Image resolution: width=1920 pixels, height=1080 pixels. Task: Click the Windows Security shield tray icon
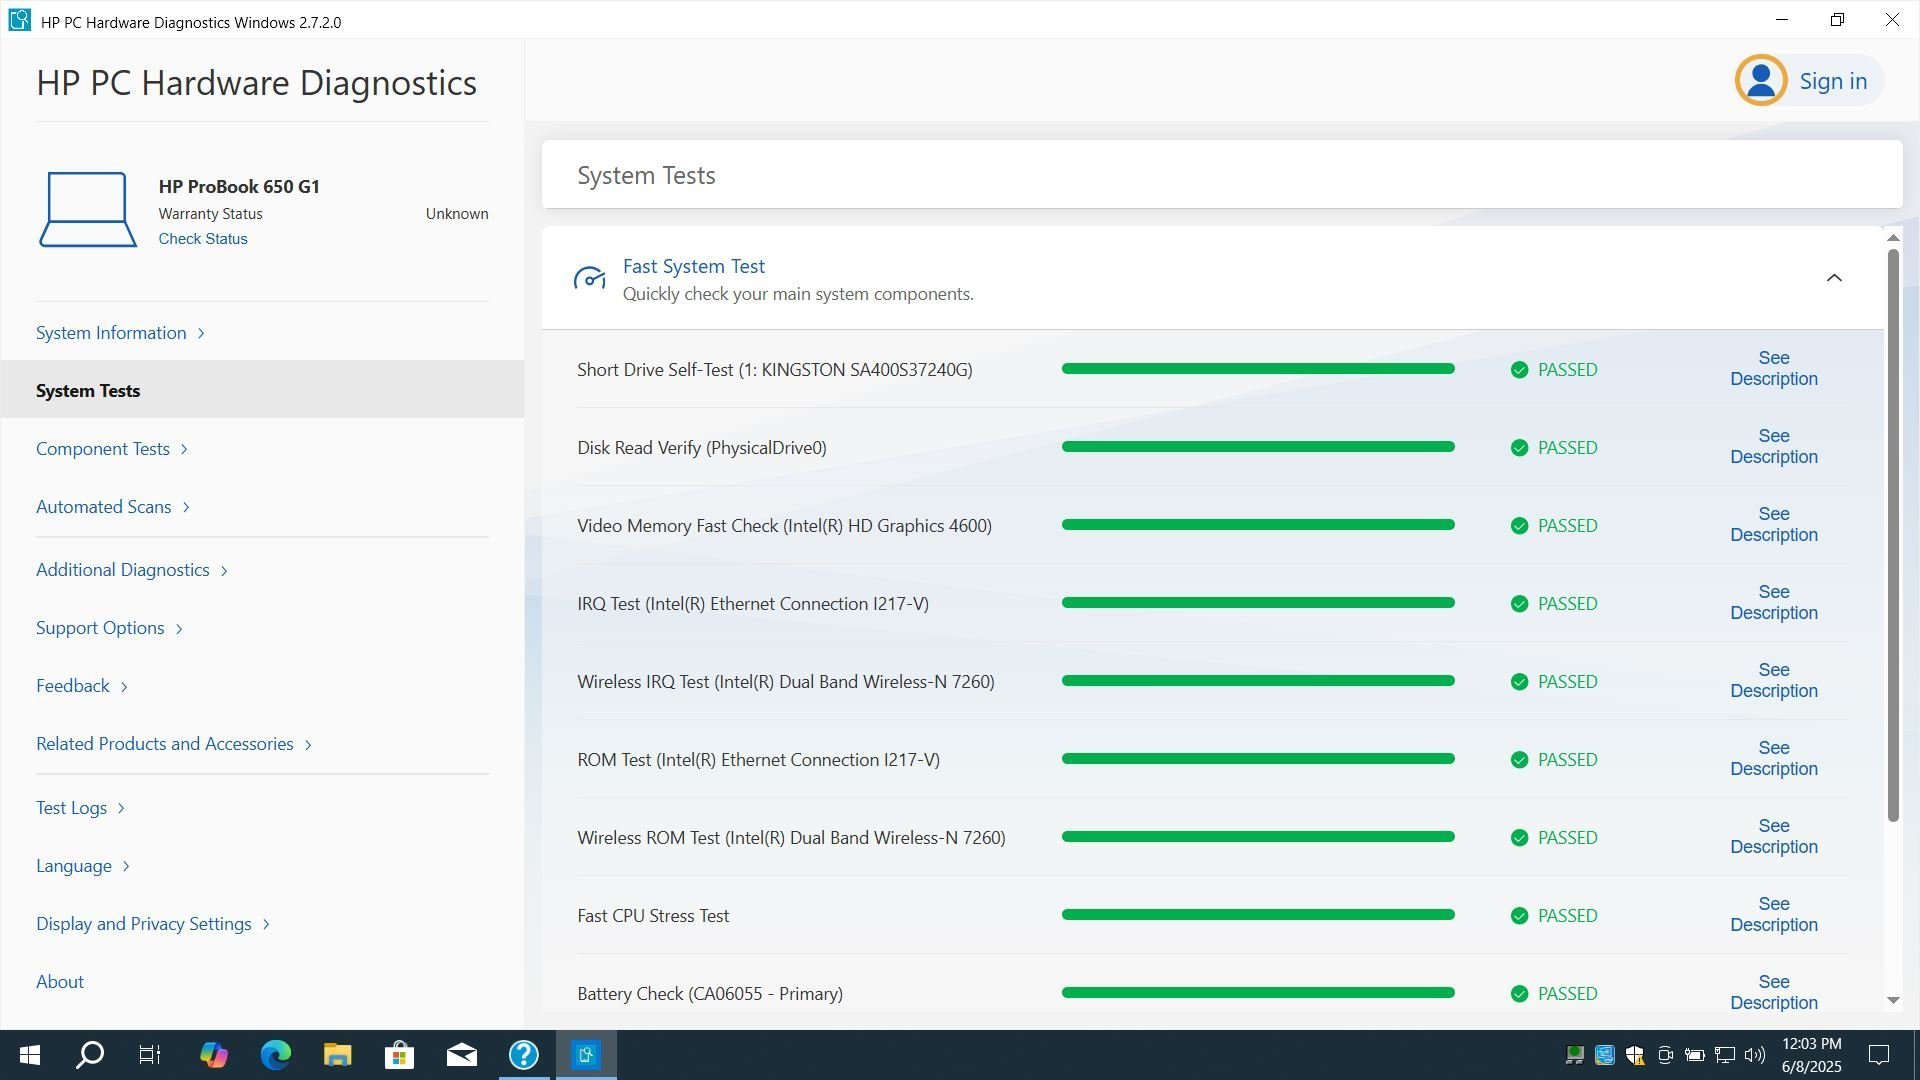1635,1055
